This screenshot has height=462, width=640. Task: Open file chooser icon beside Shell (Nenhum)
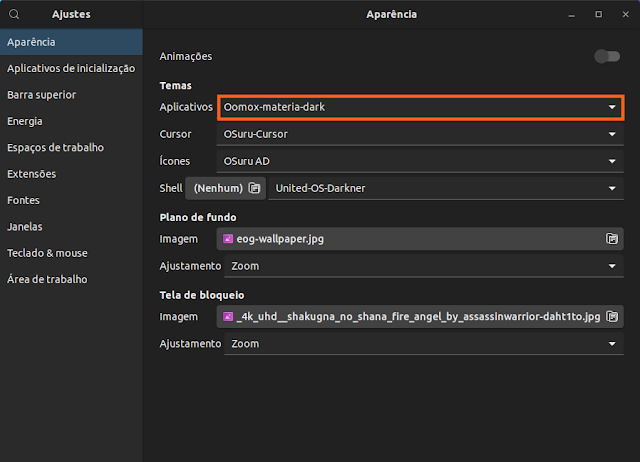[254, 188]
